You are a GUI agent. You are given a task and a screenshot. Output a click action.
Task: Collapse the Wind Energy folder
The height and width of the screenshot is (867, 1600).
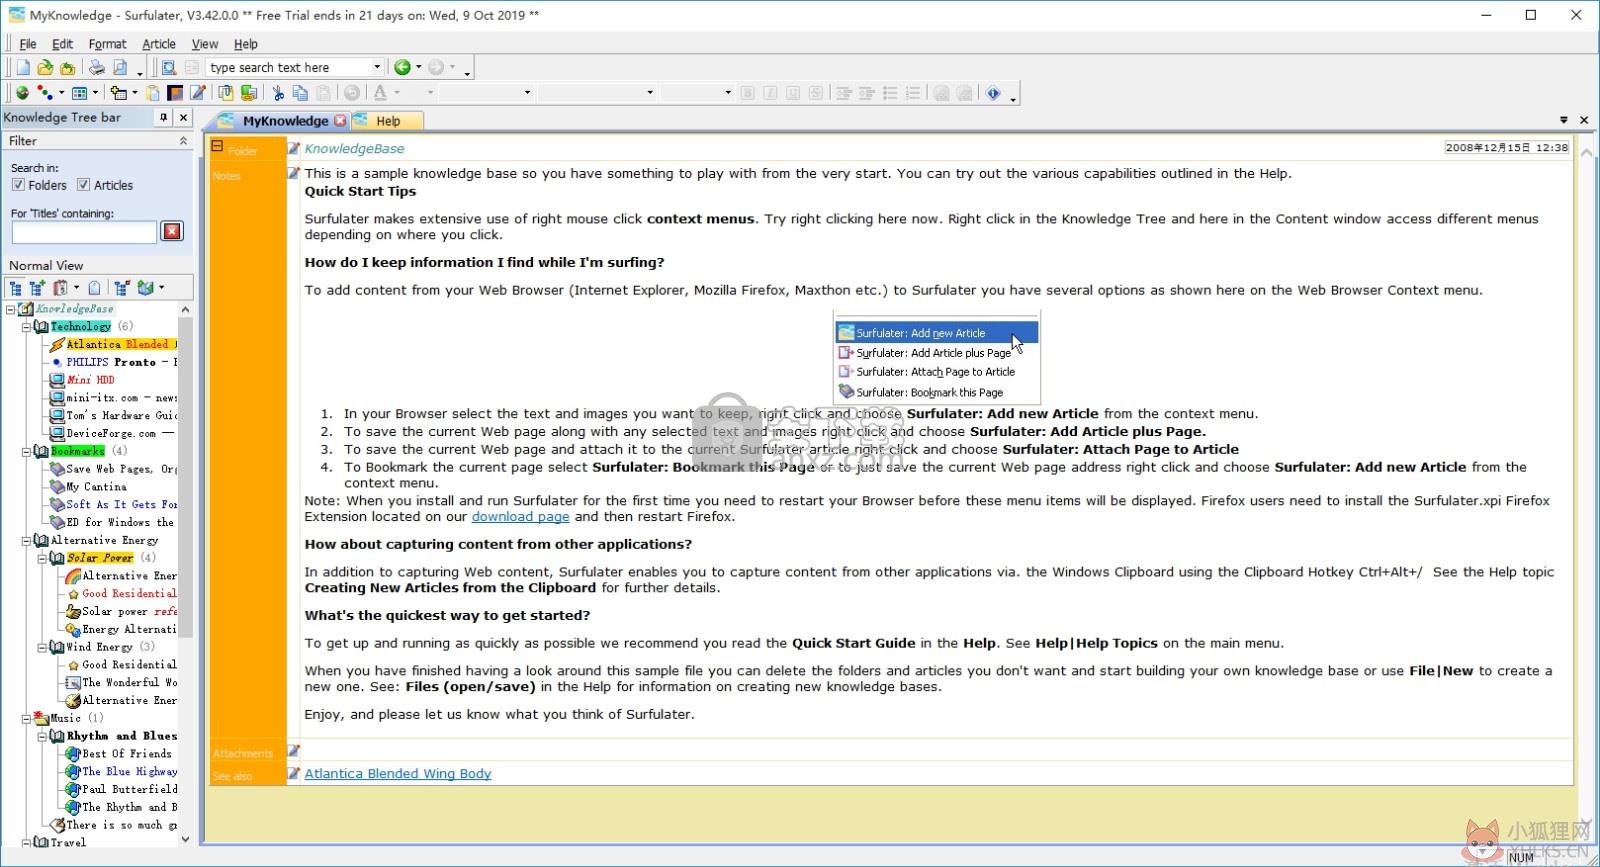tap(42, 648)
